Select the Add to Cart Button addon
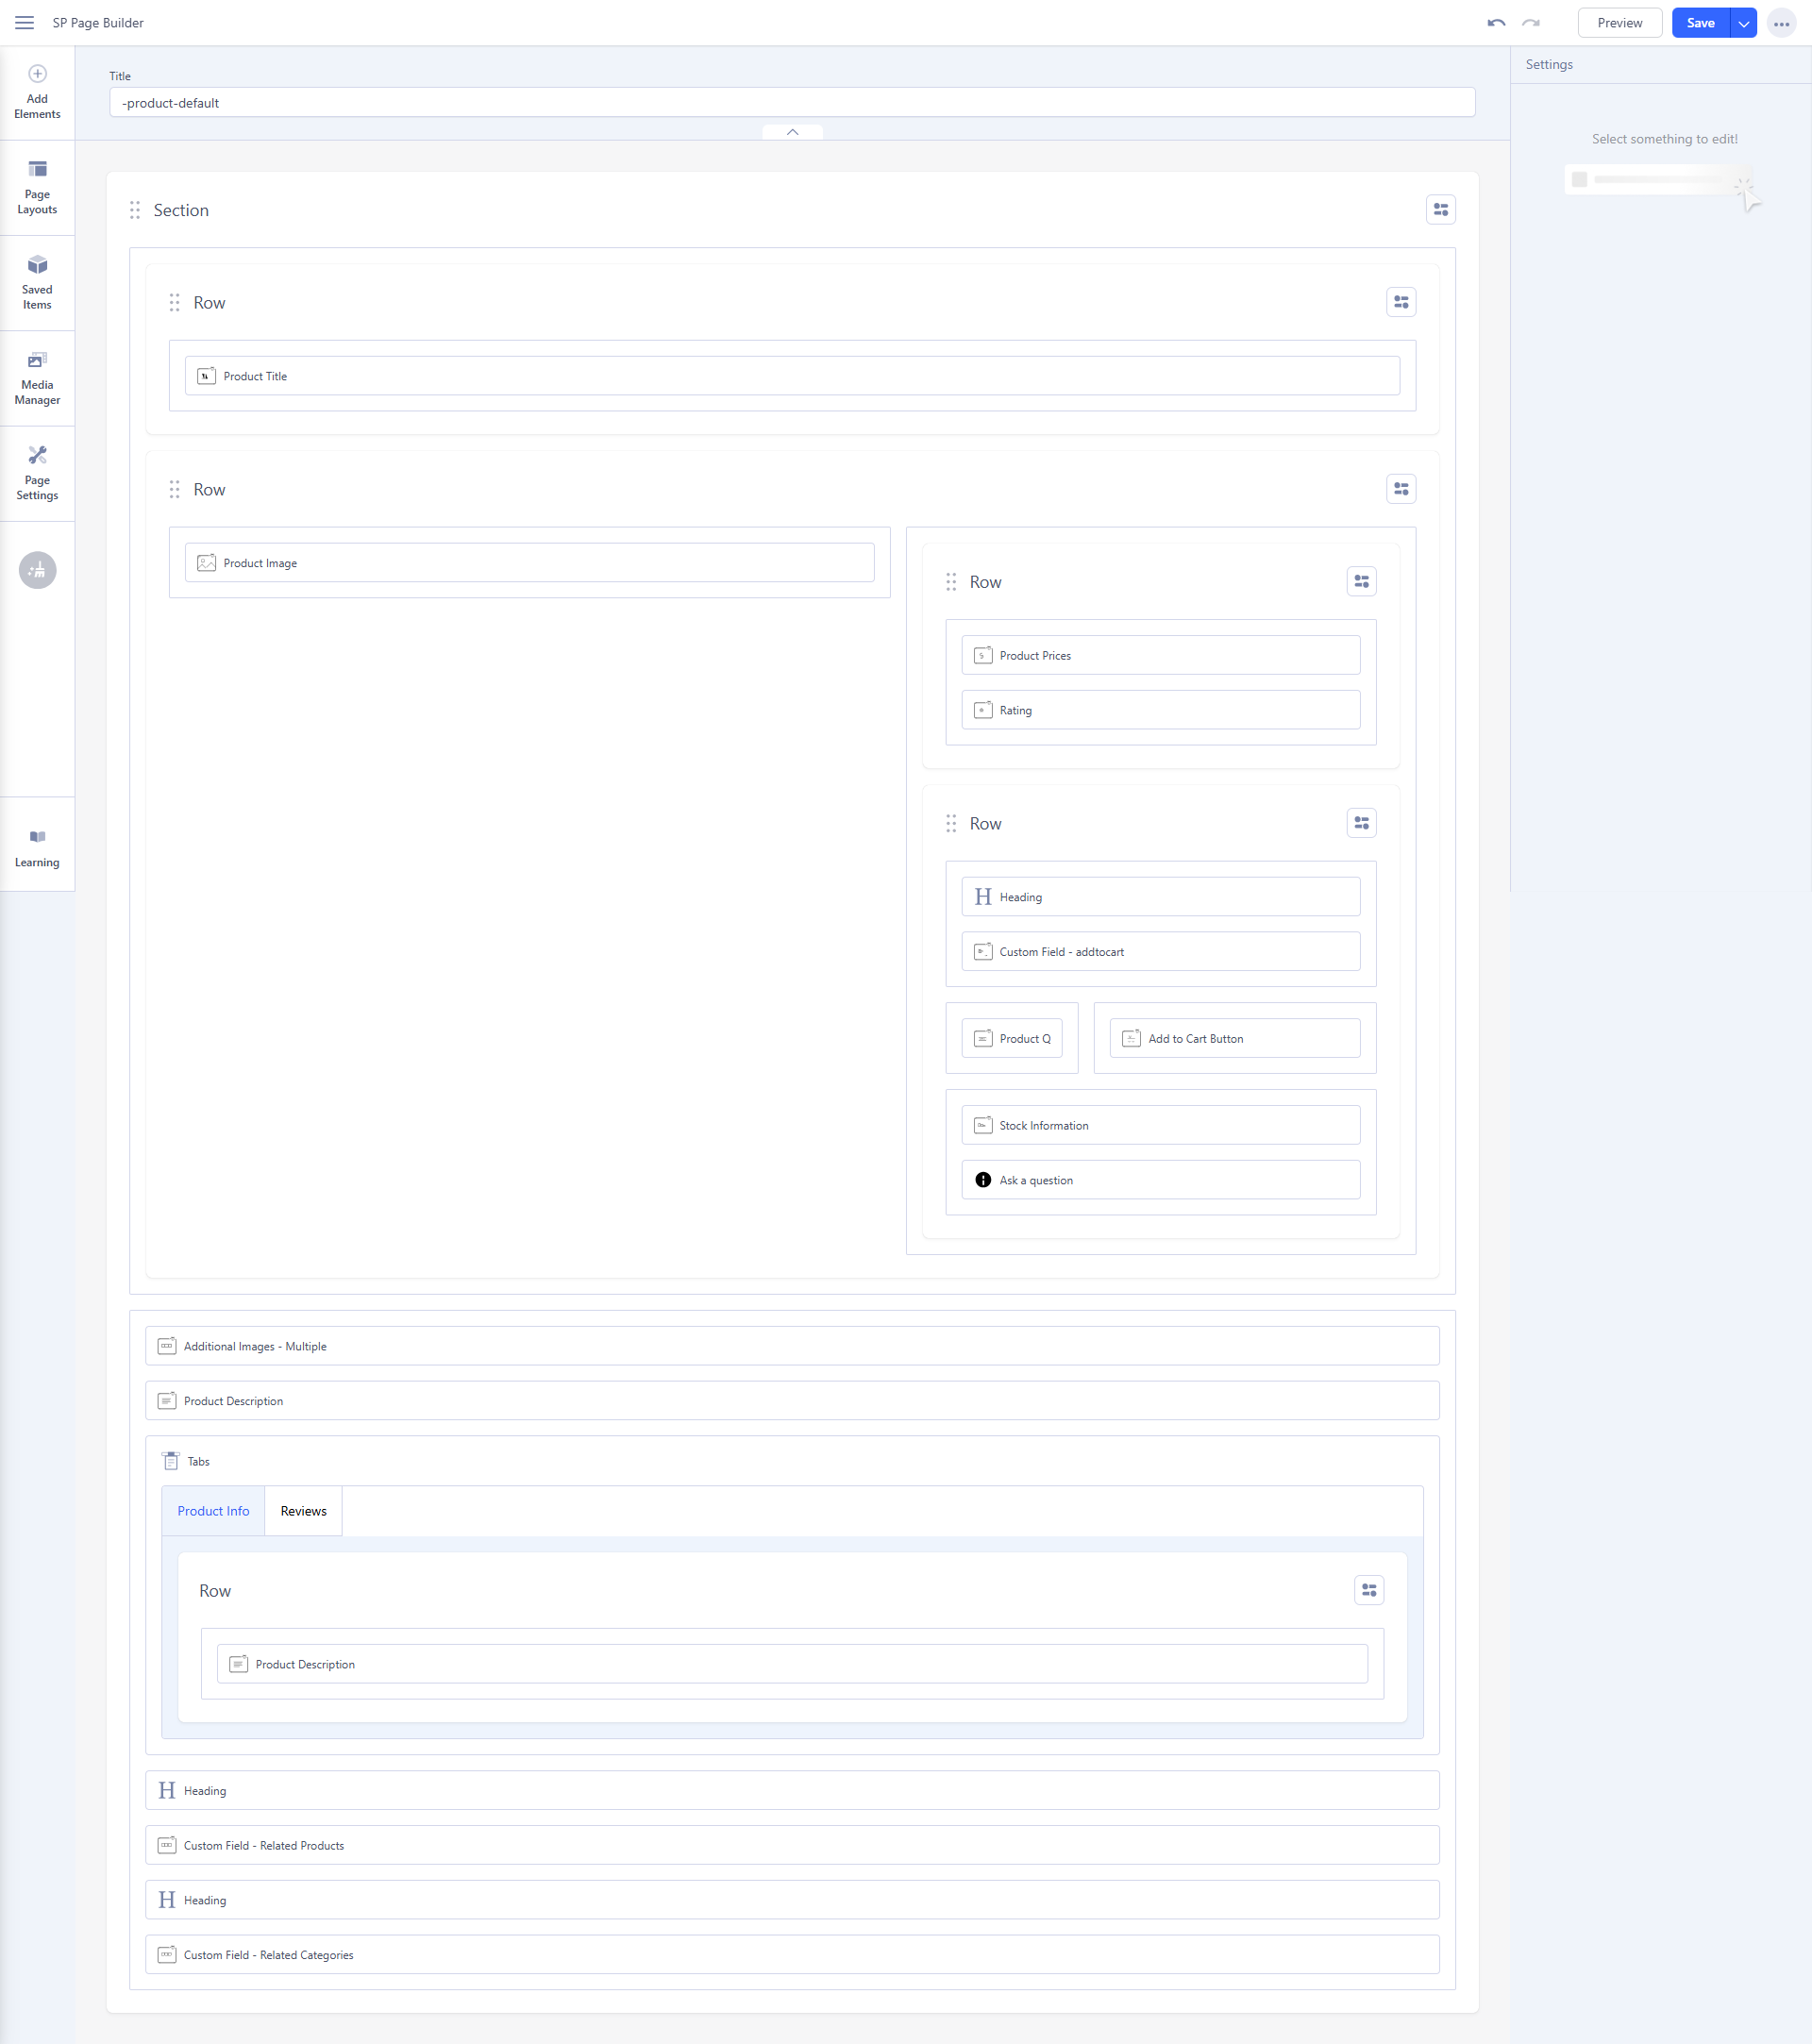This screenshot has width=1812, height=2044. tap(1235, 1038)
